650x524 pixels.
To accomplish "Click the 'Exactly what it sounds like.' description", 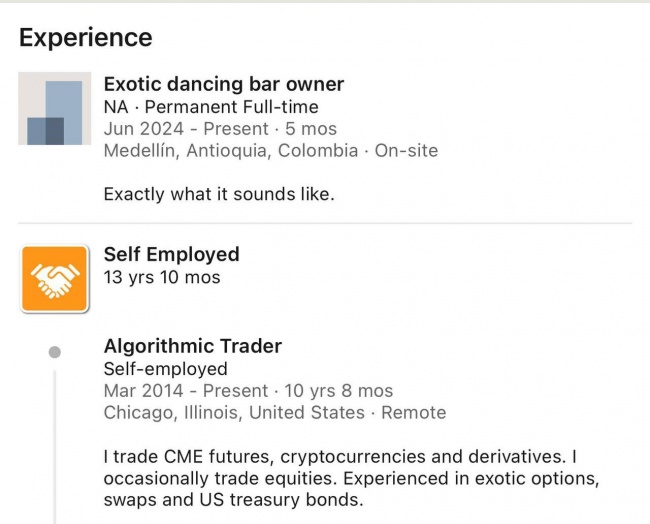I will (x=219, y=194).
